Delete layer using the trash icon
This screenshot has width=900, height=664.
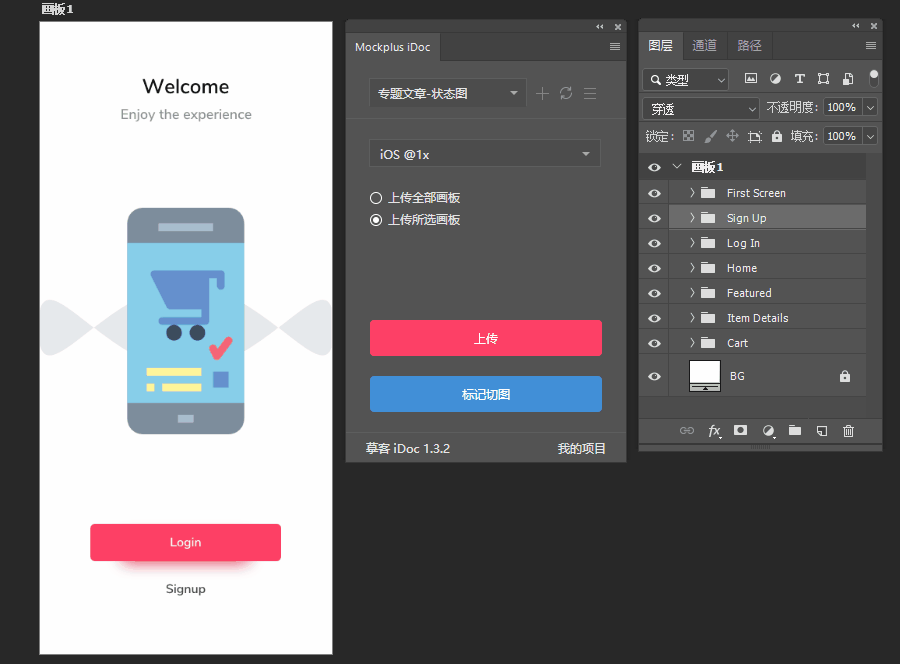click(x=849, y=431)
